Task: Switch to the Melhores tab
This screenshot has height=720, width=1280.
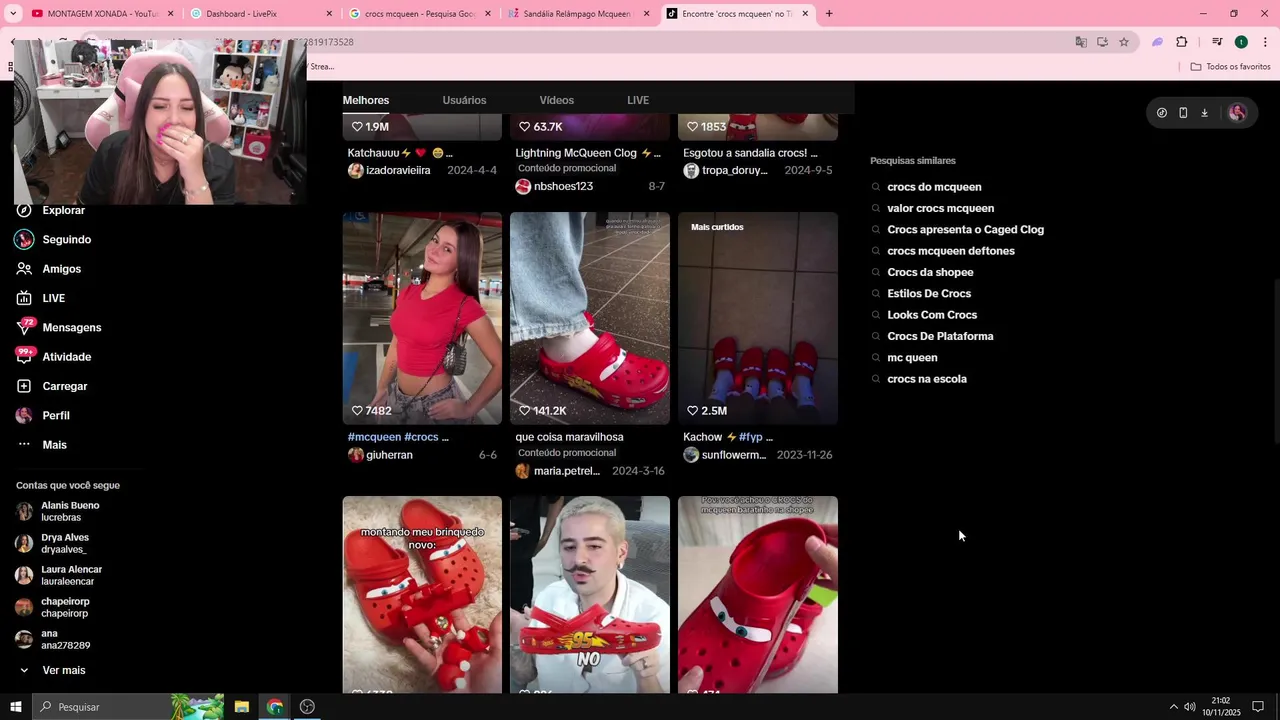Action: point(366,100)
